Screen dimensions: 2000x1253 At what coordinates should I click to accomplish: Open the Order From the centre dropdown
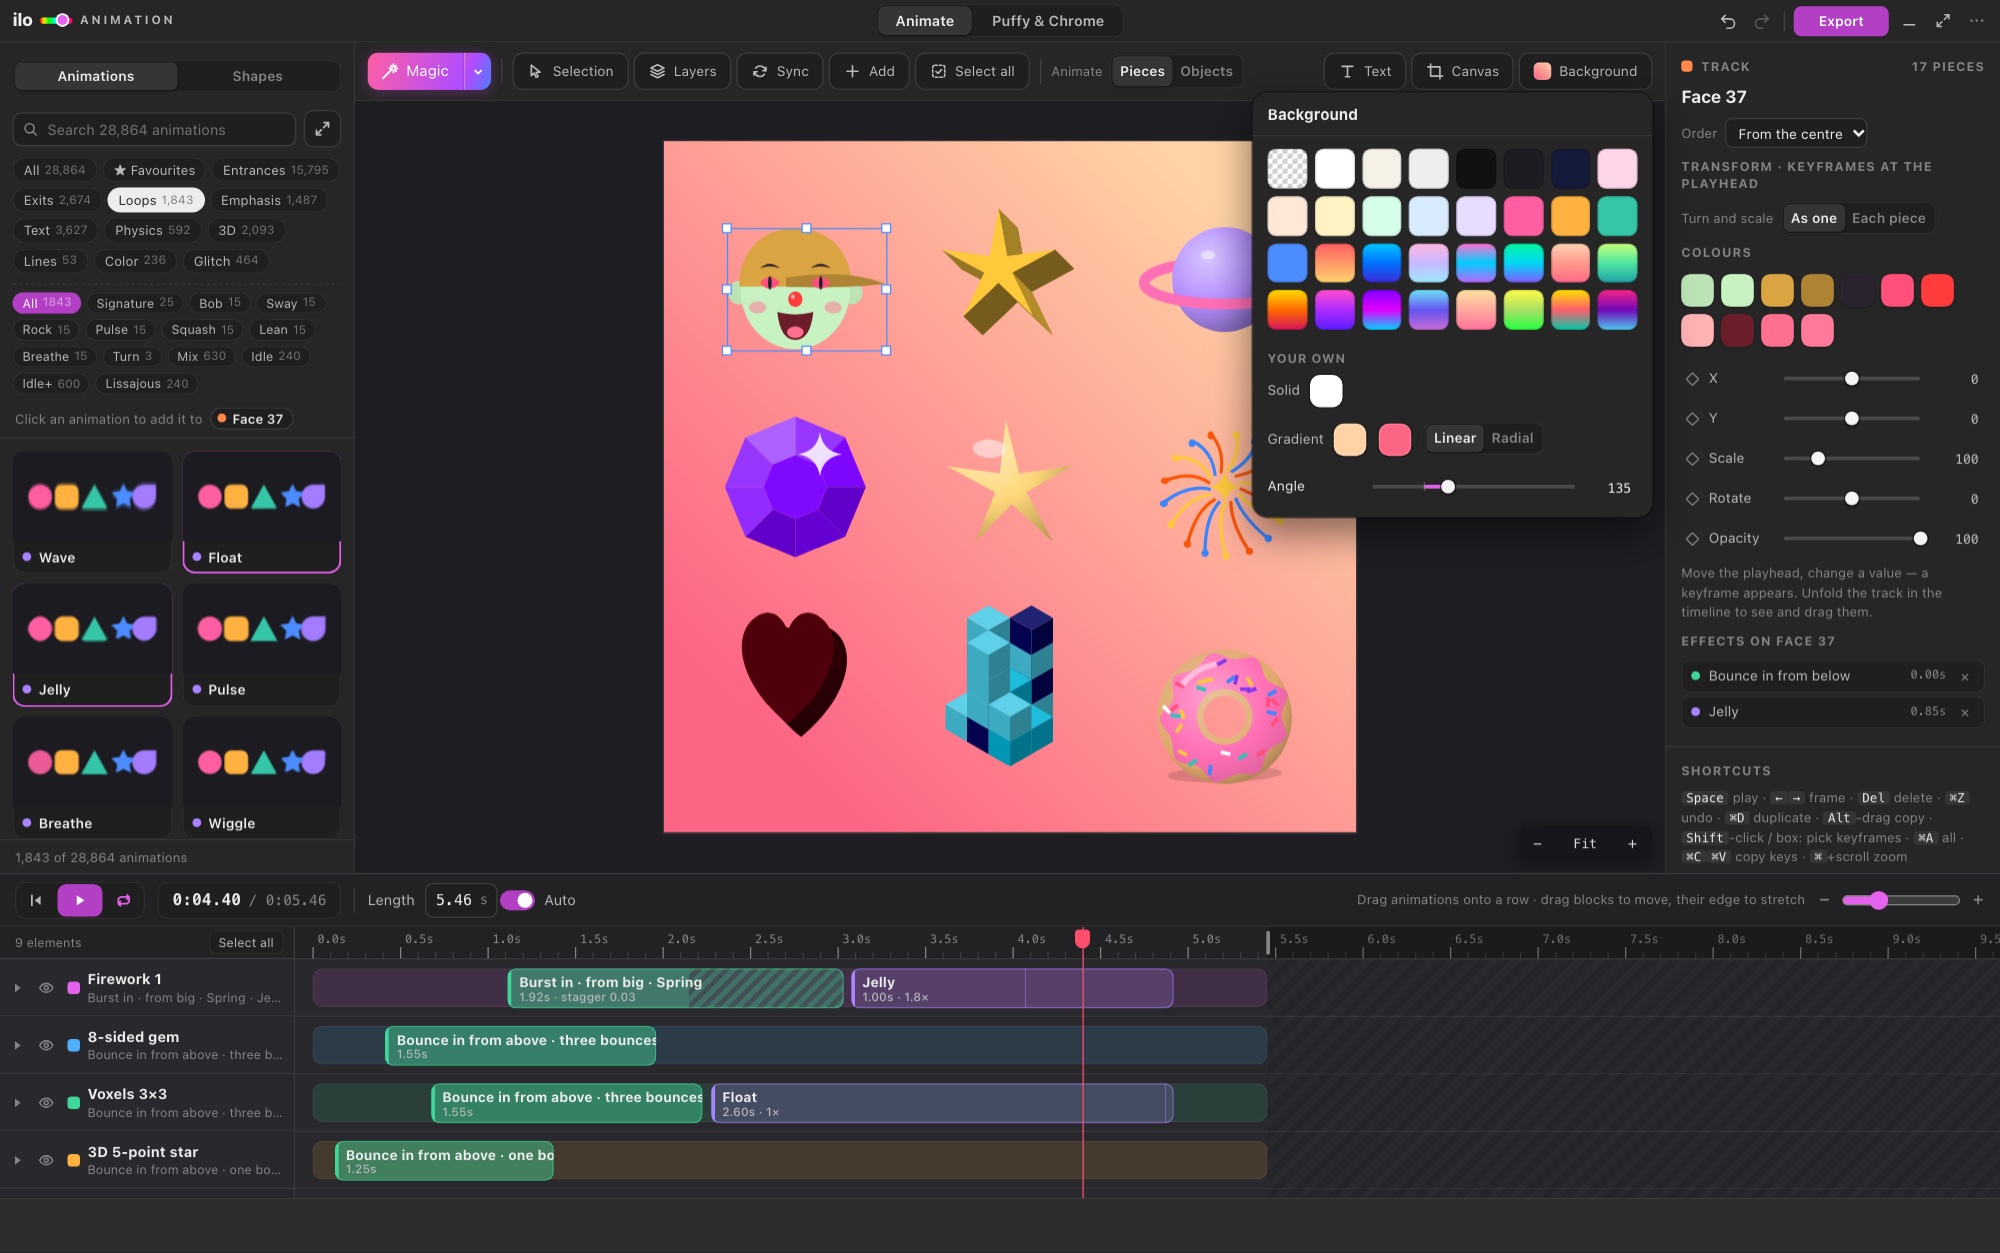pos(1796,134)
